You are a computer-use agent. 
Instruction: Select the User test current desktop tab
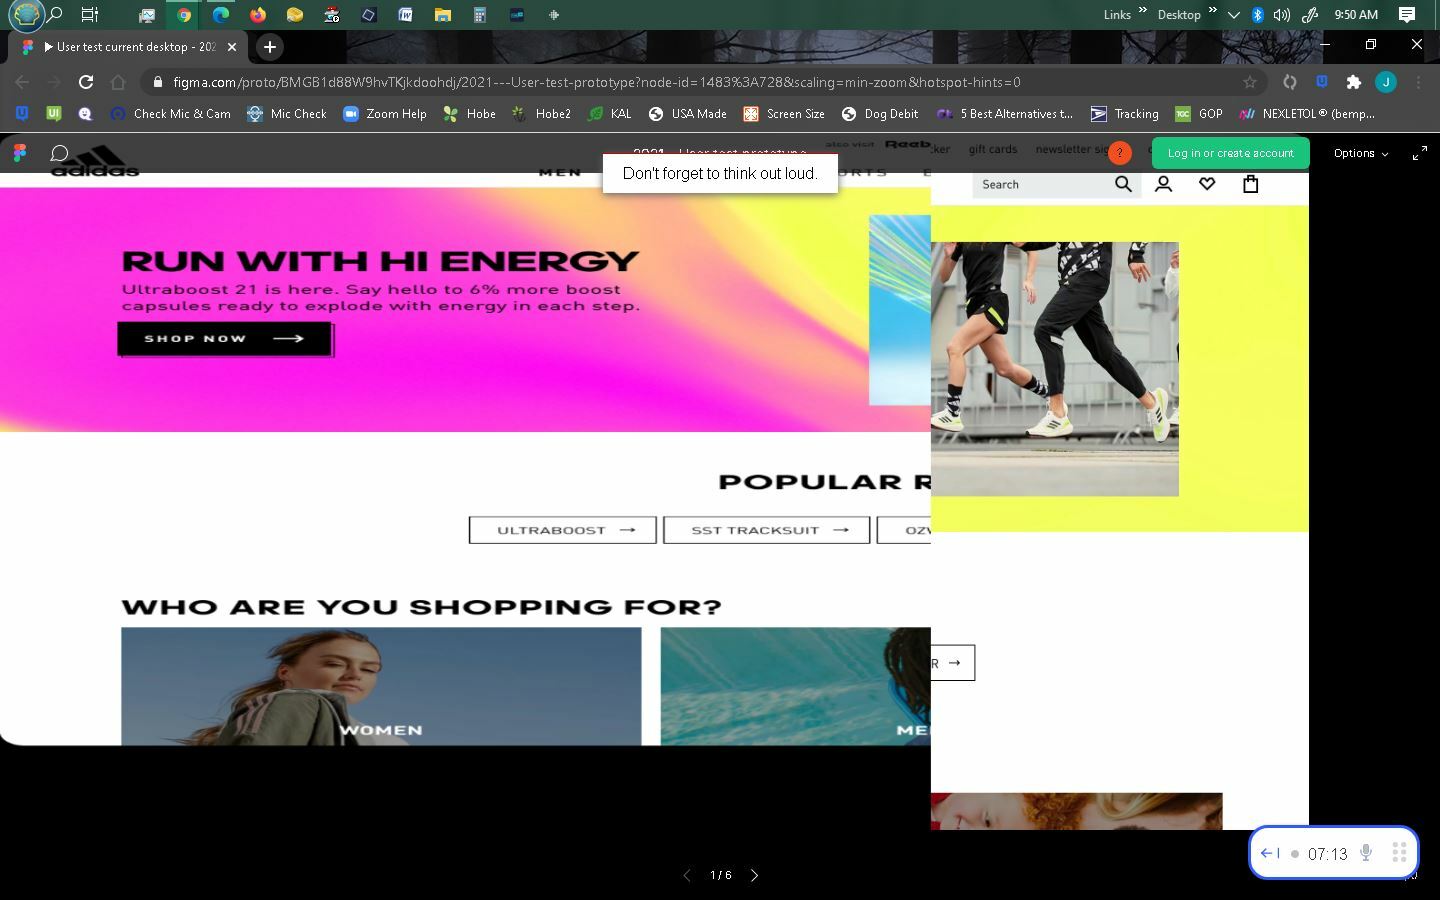click(129, 47)
